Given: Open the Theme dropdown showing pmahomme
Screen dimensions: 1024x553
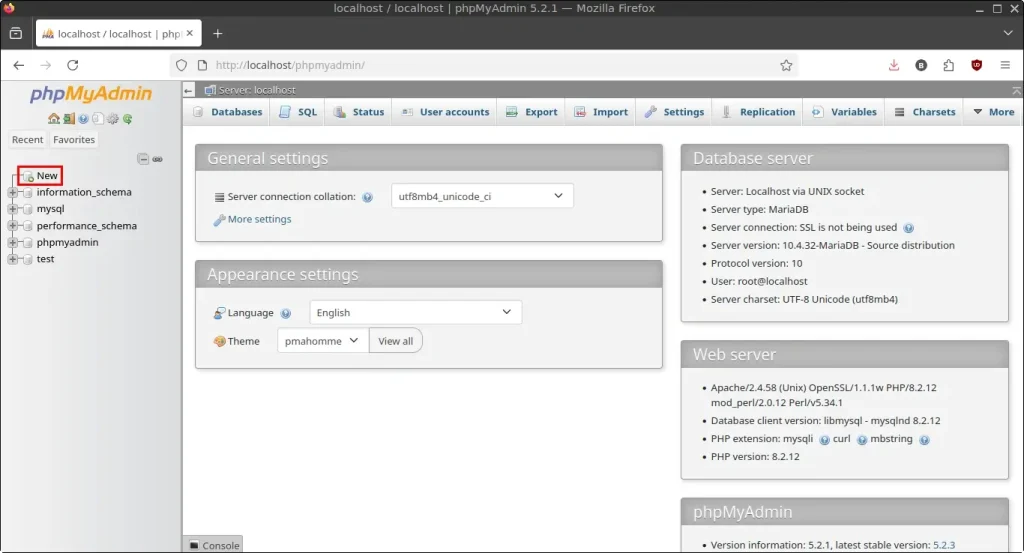Looking at the screenshot, I should [x=323, y=341].
